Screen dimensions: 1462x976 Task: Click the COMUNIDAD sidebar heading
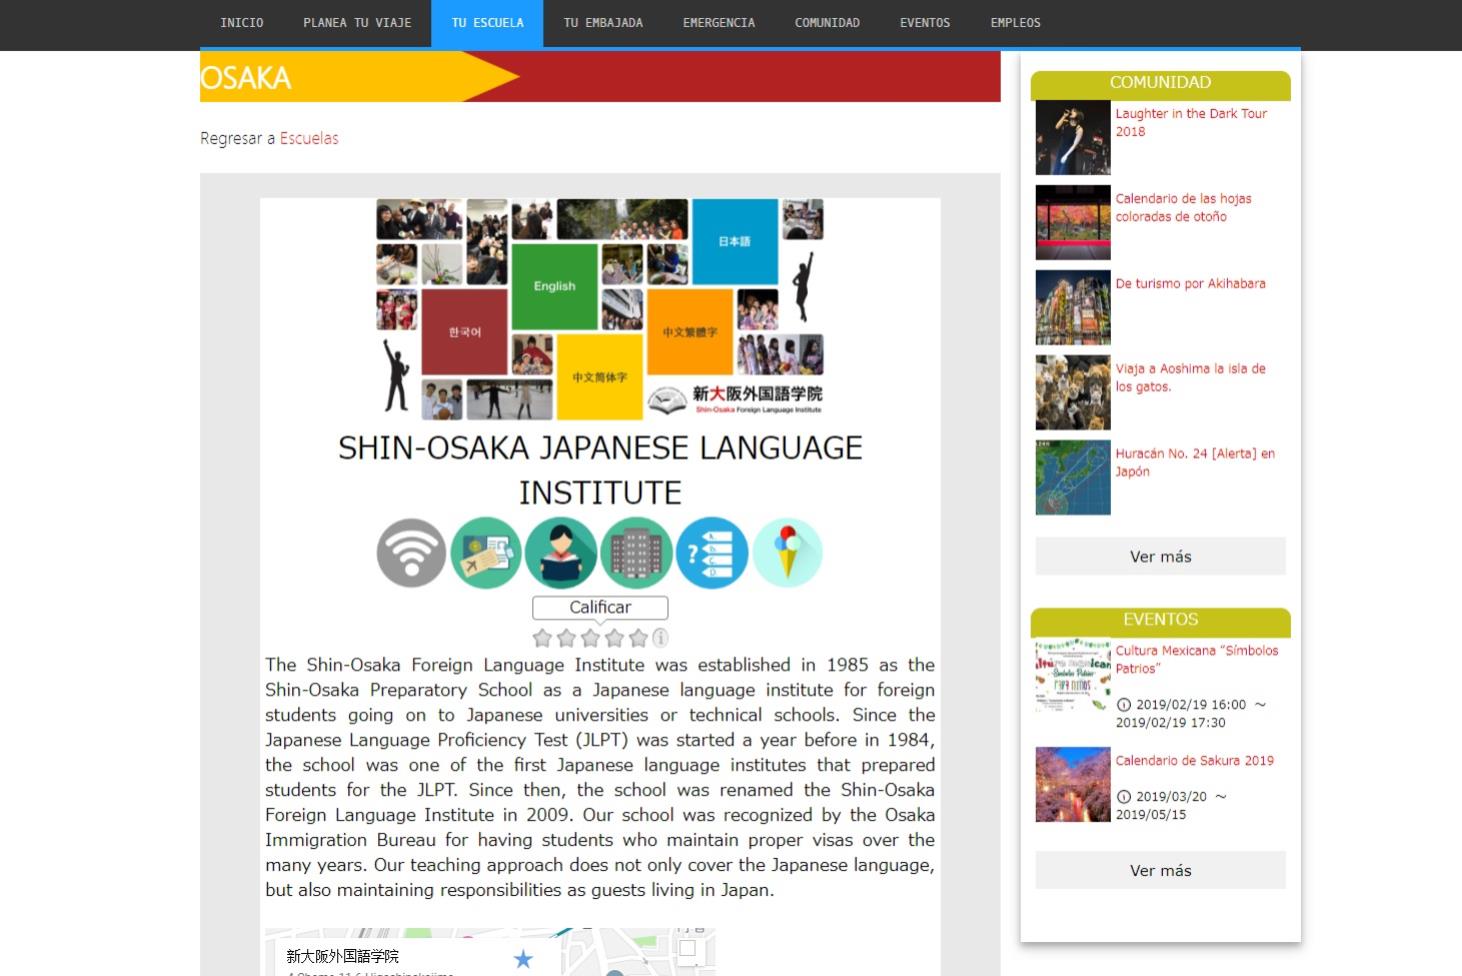coord(1160,83)
